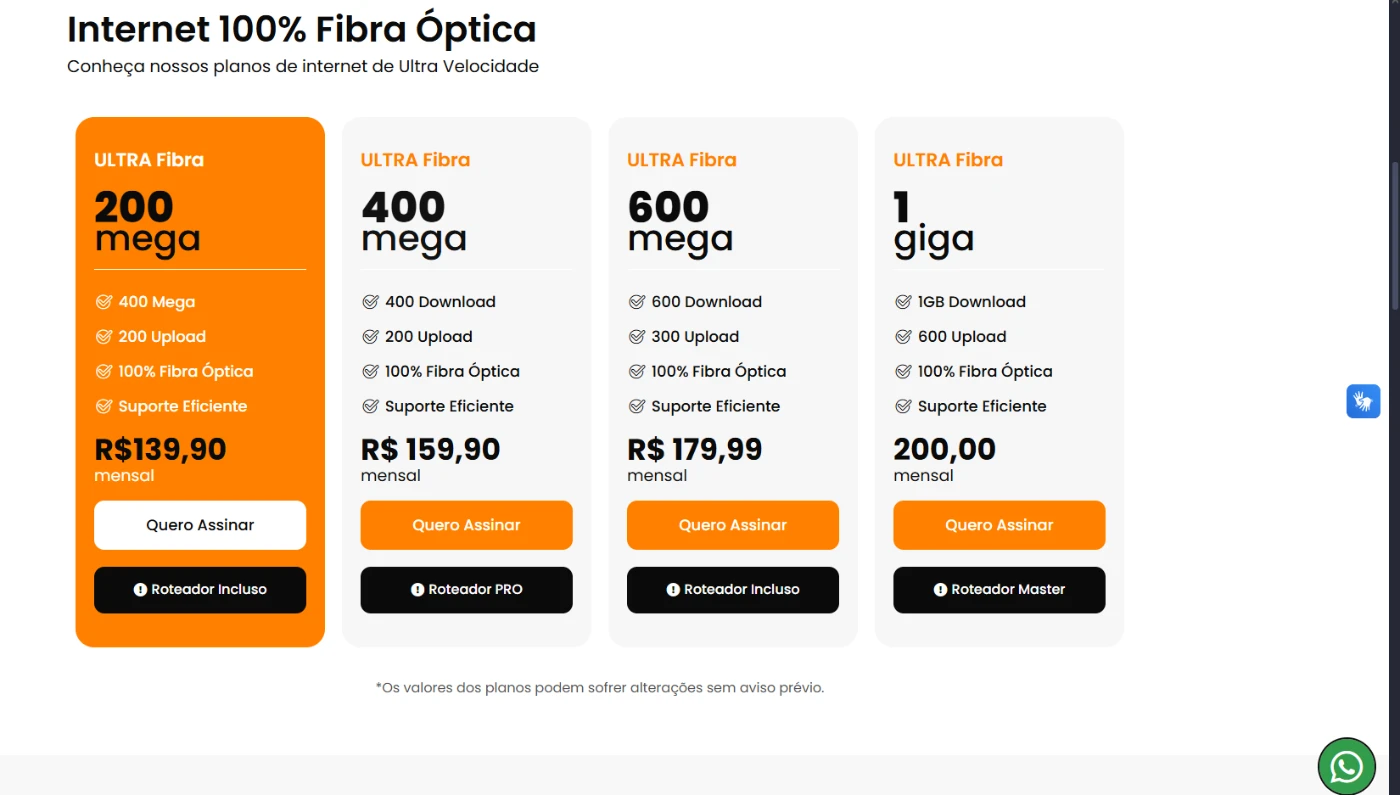Click the 1 giga plan title
The width and height of the screenshot is (1400, 795).
coord(933,224)
